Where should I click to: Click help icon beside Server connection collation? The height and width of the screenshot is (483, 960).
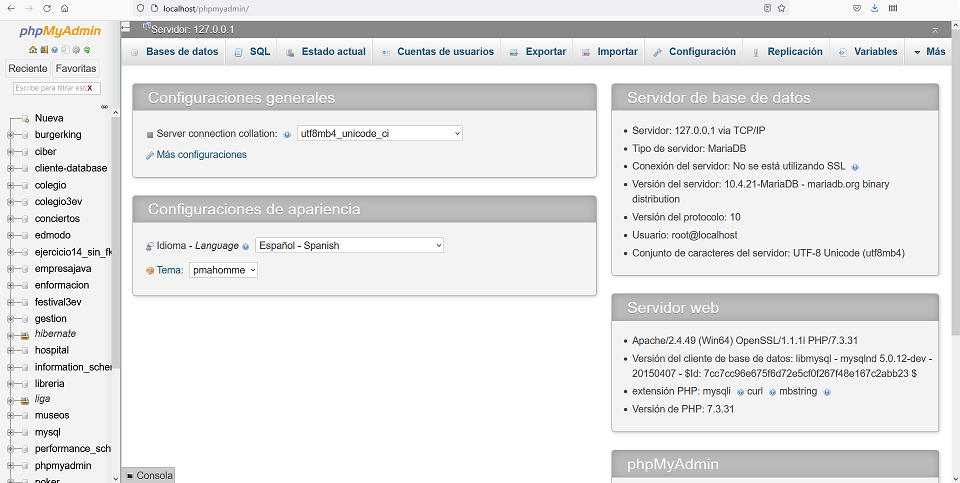287,134
